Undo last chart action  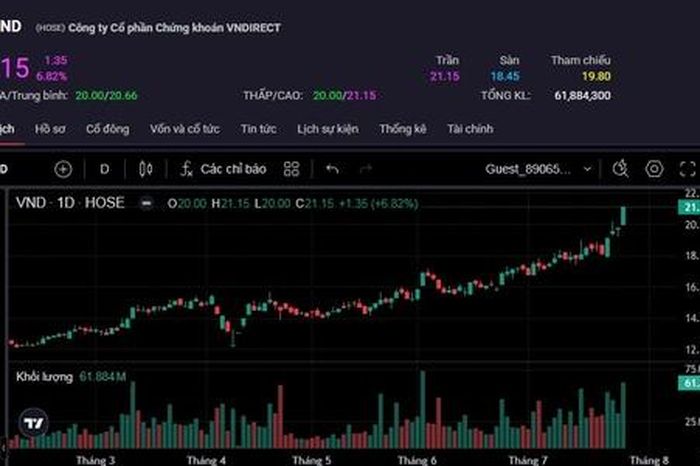point(332,169)
